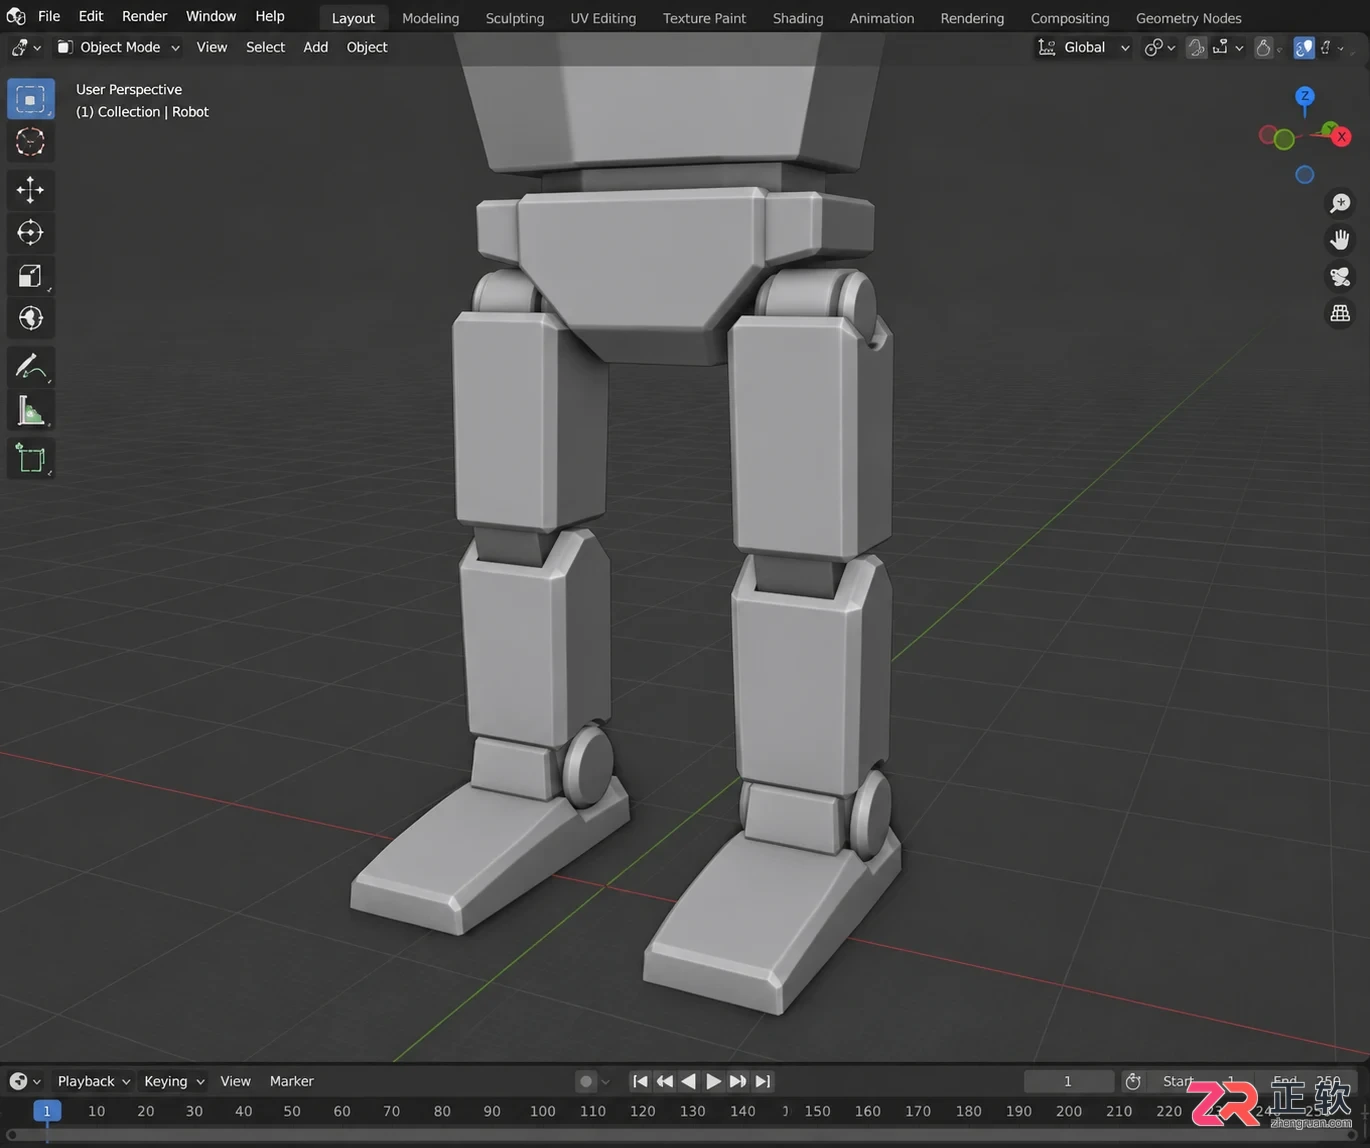Screen dimensions: 1370x1148
Task: Open the timeline Marker menu
Action: point(292,1081)
